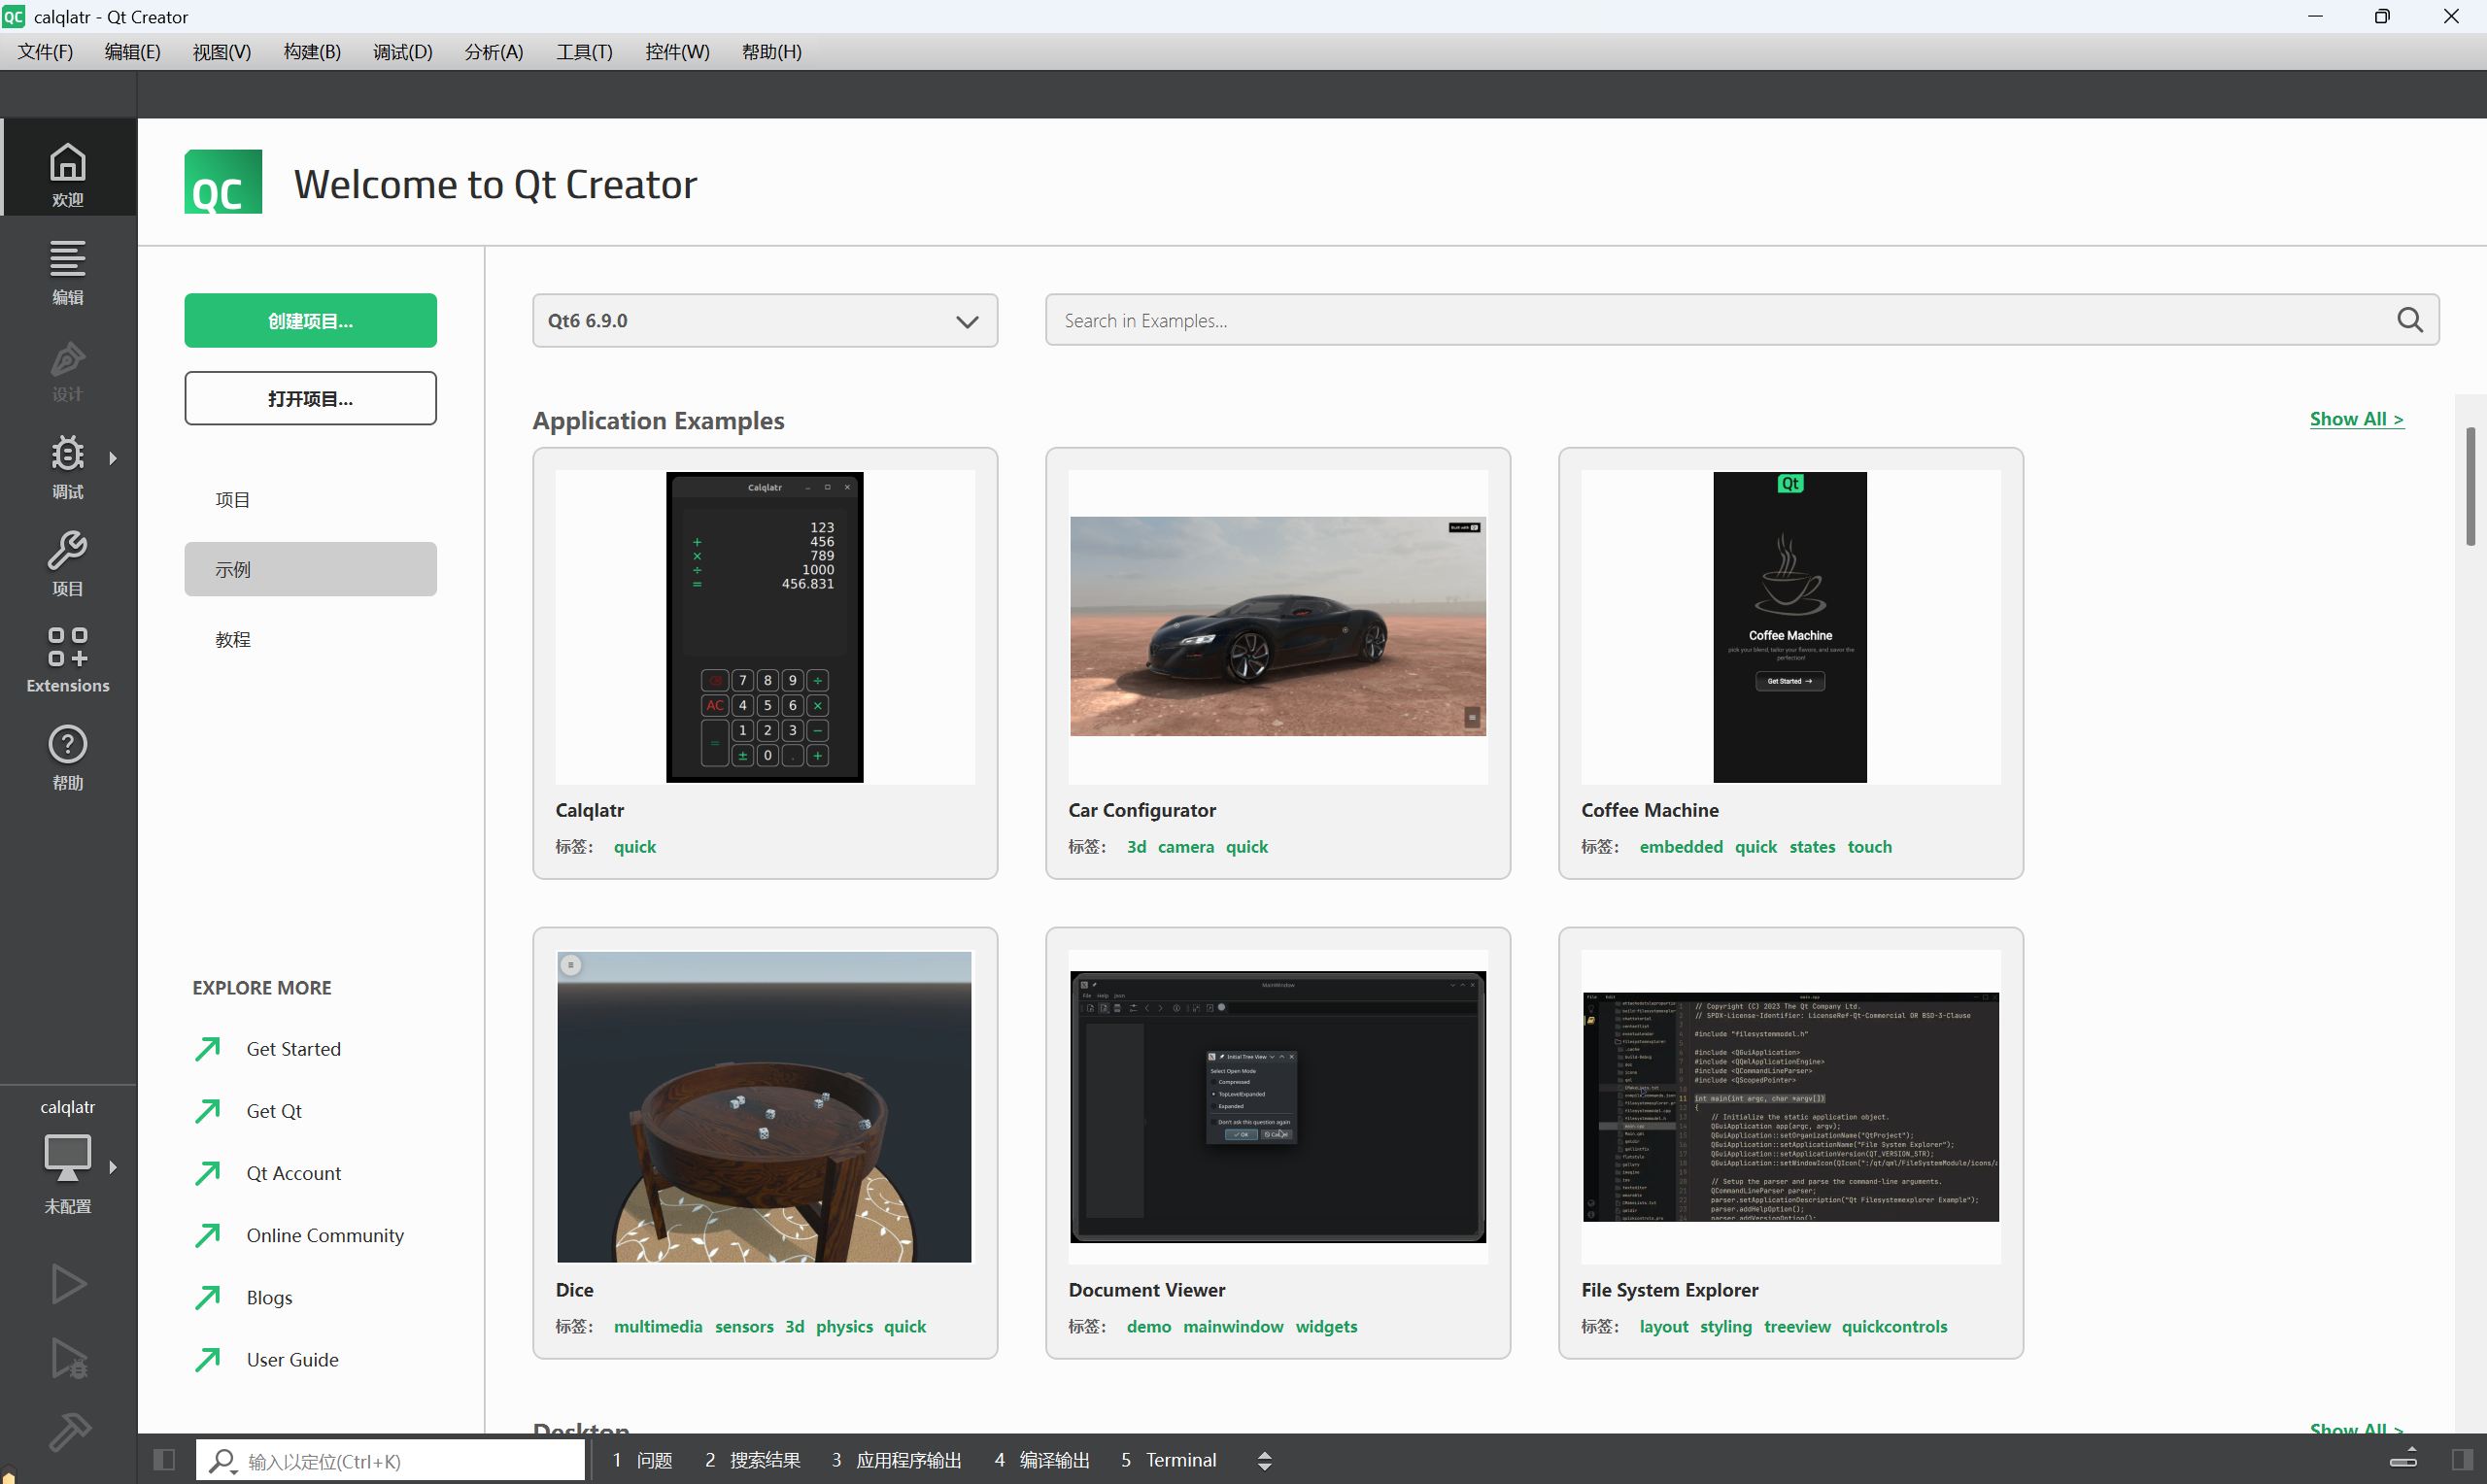Click the mainwindow tag under Document Viewer
Viewport: 2487px width, 1484px height.
tap(1233, 1327)
